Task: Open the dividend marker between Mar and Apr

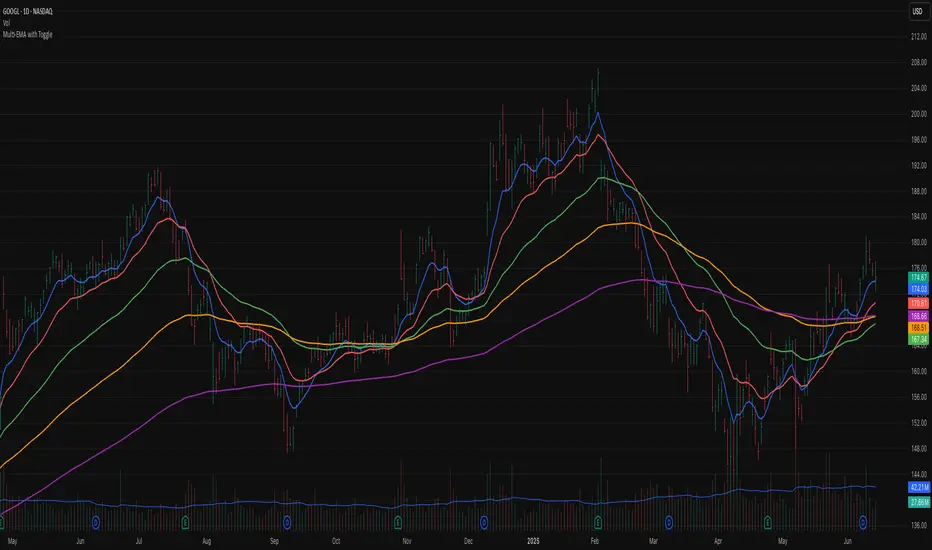Action: point(669,523)
